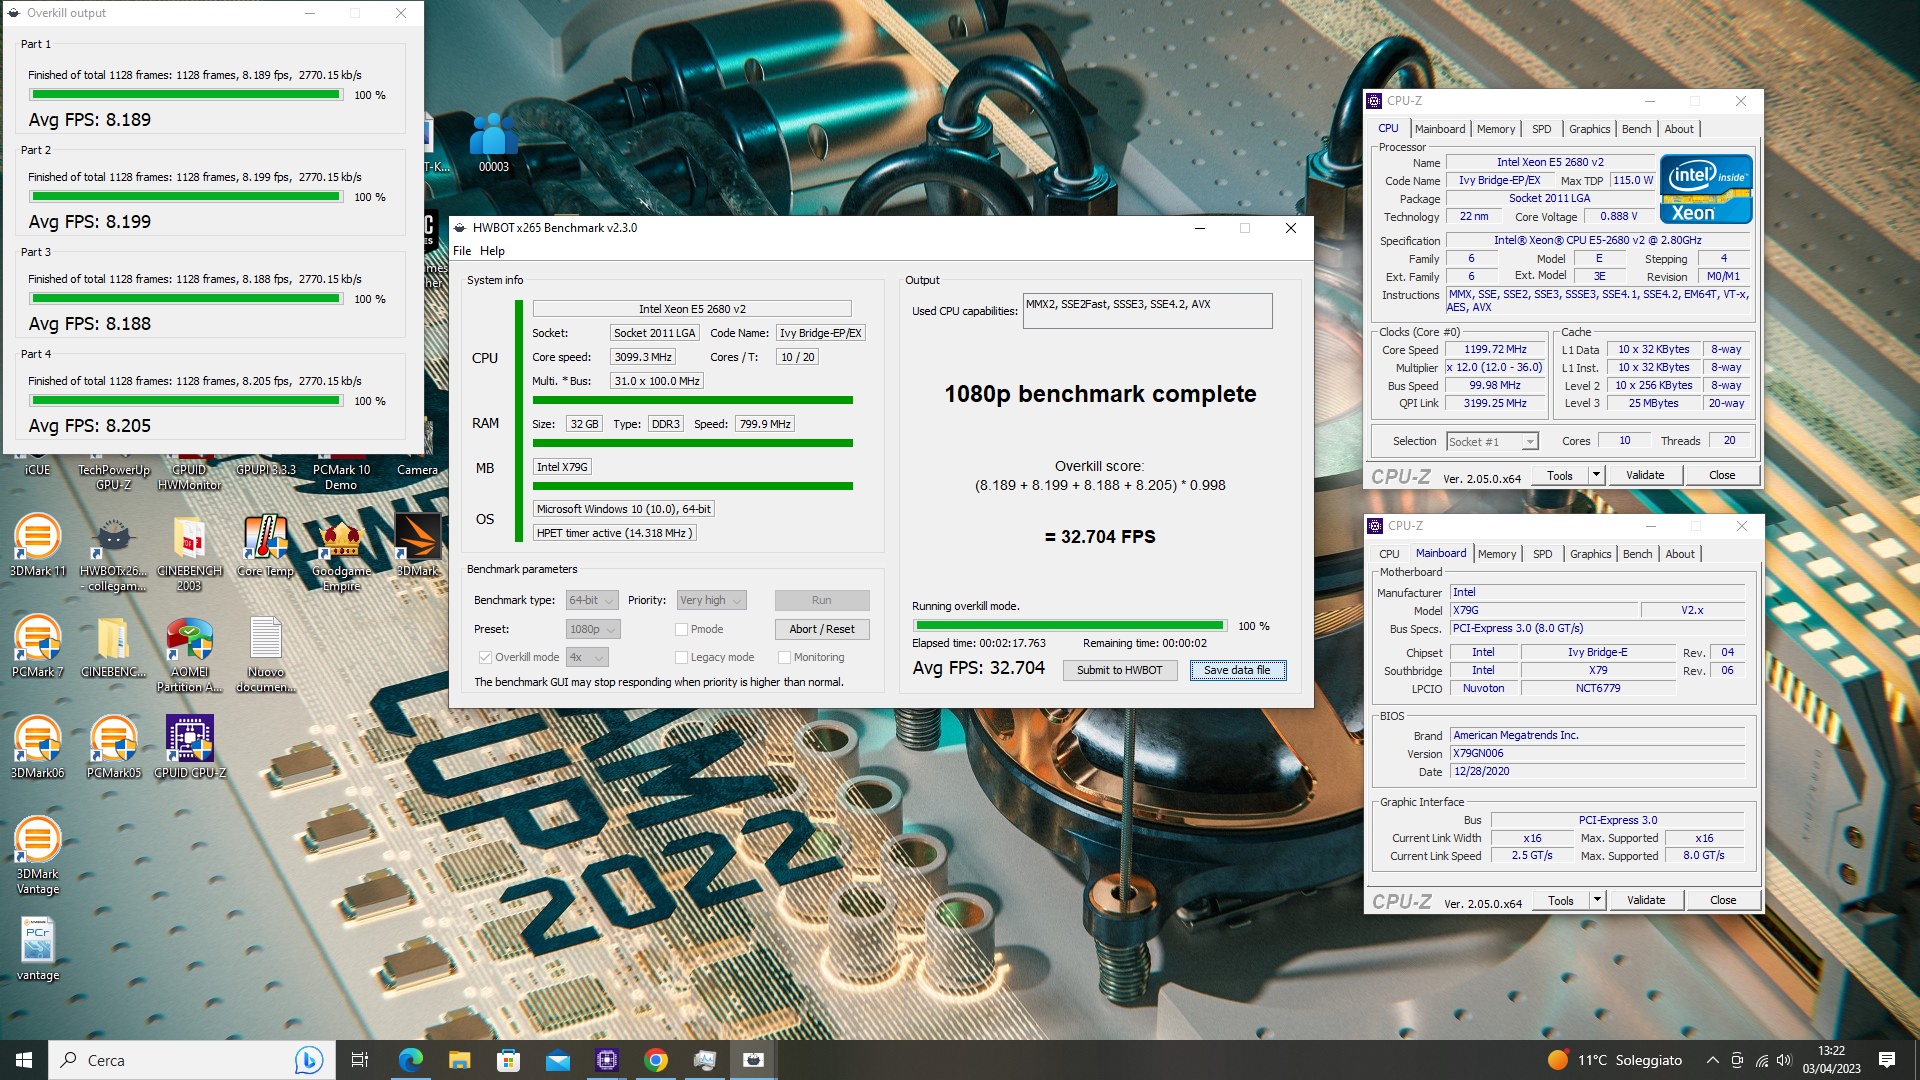Open the 11°C Soleggiato weather widget
The width and height of the screenshot is (1920, 1080).
[1615, 1060]
